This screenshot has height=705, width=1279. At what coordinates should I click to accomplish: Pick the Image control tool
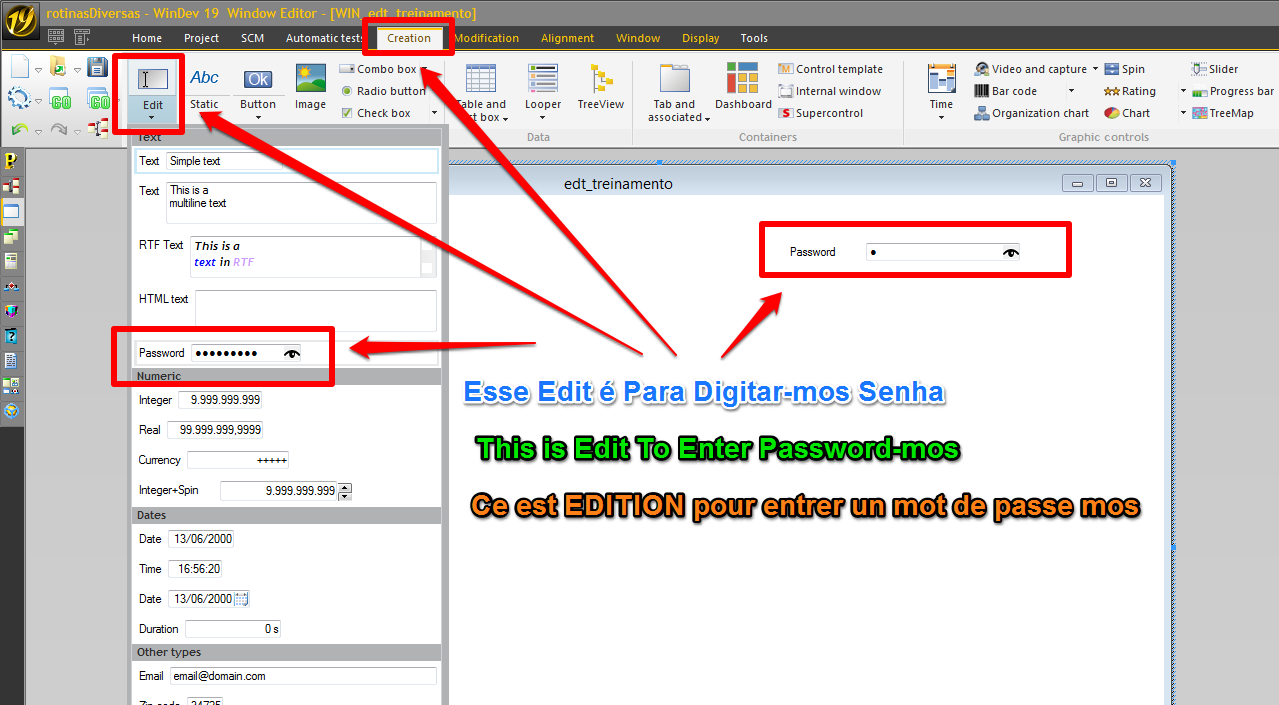310,87
